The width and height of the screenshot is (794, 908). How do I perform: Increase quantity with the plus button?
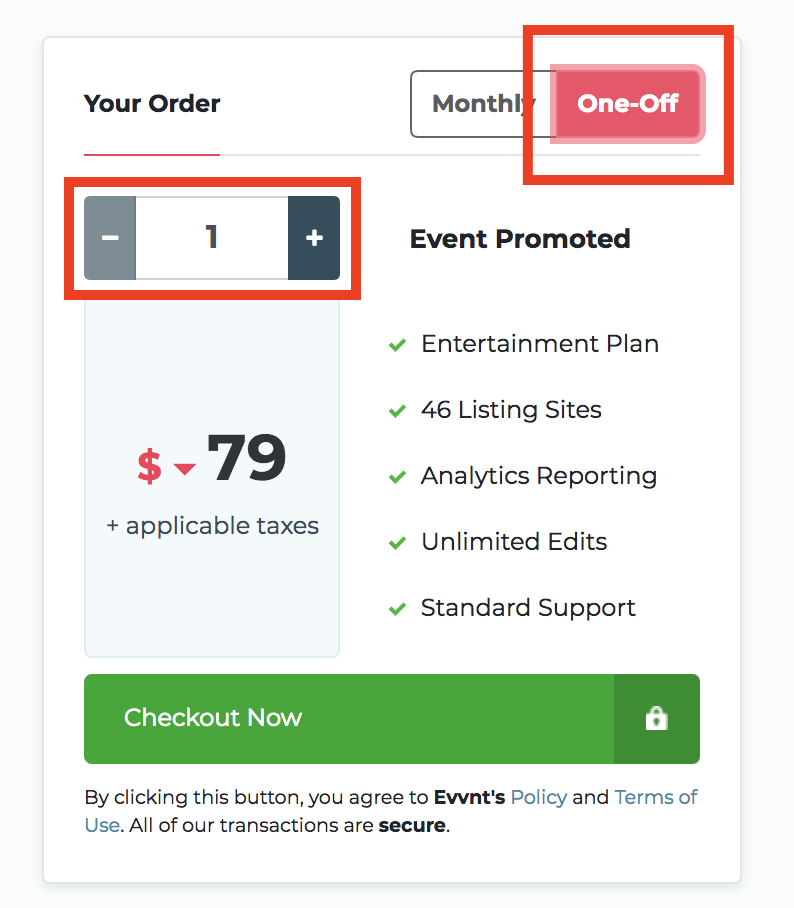314,238
